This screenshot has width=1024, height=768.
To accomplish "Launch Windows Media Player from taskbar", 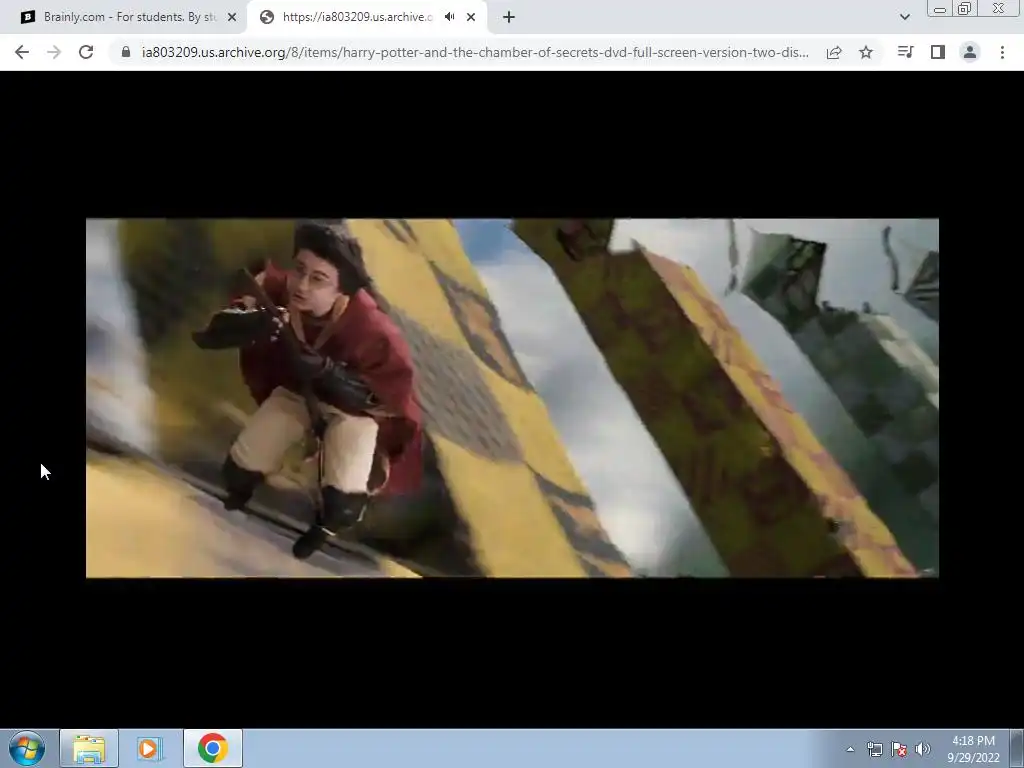I will point(148,748).
